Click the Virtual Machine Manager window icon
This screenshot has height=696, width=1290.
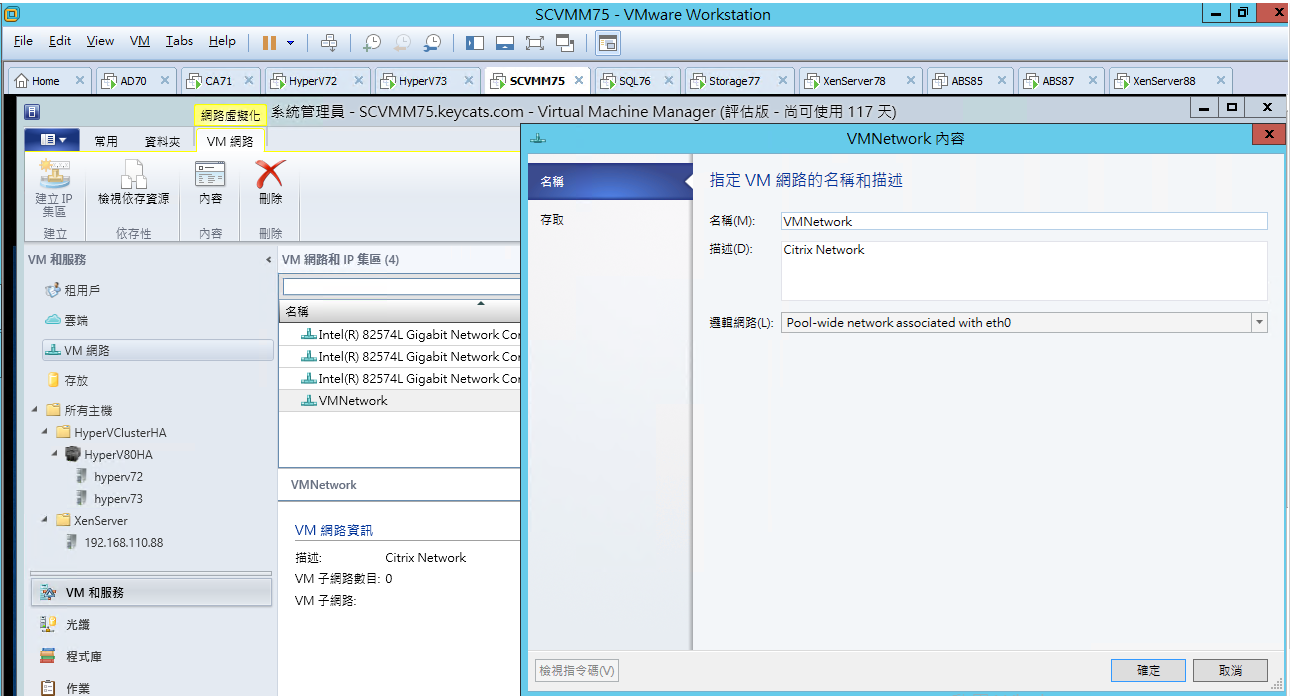pos(32,112)
